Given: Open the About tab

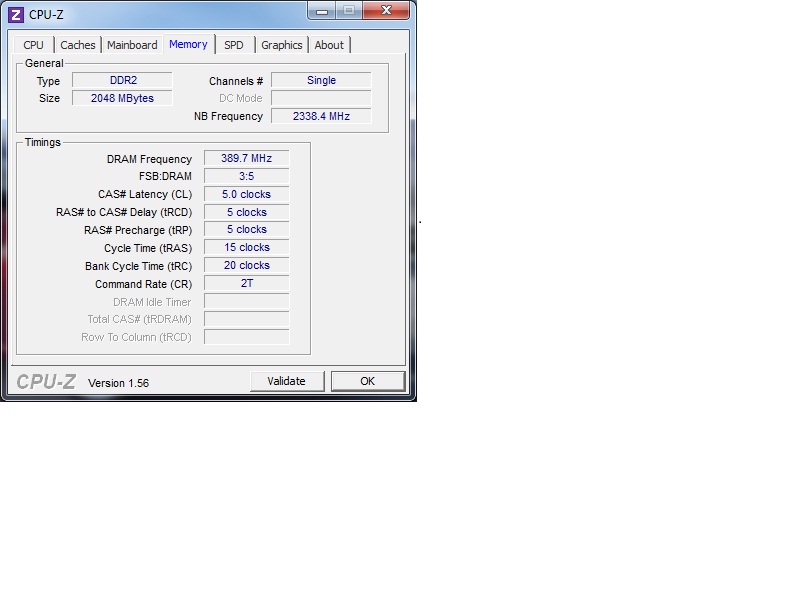Looking at the screenshot, I should [x=329, y=45].
